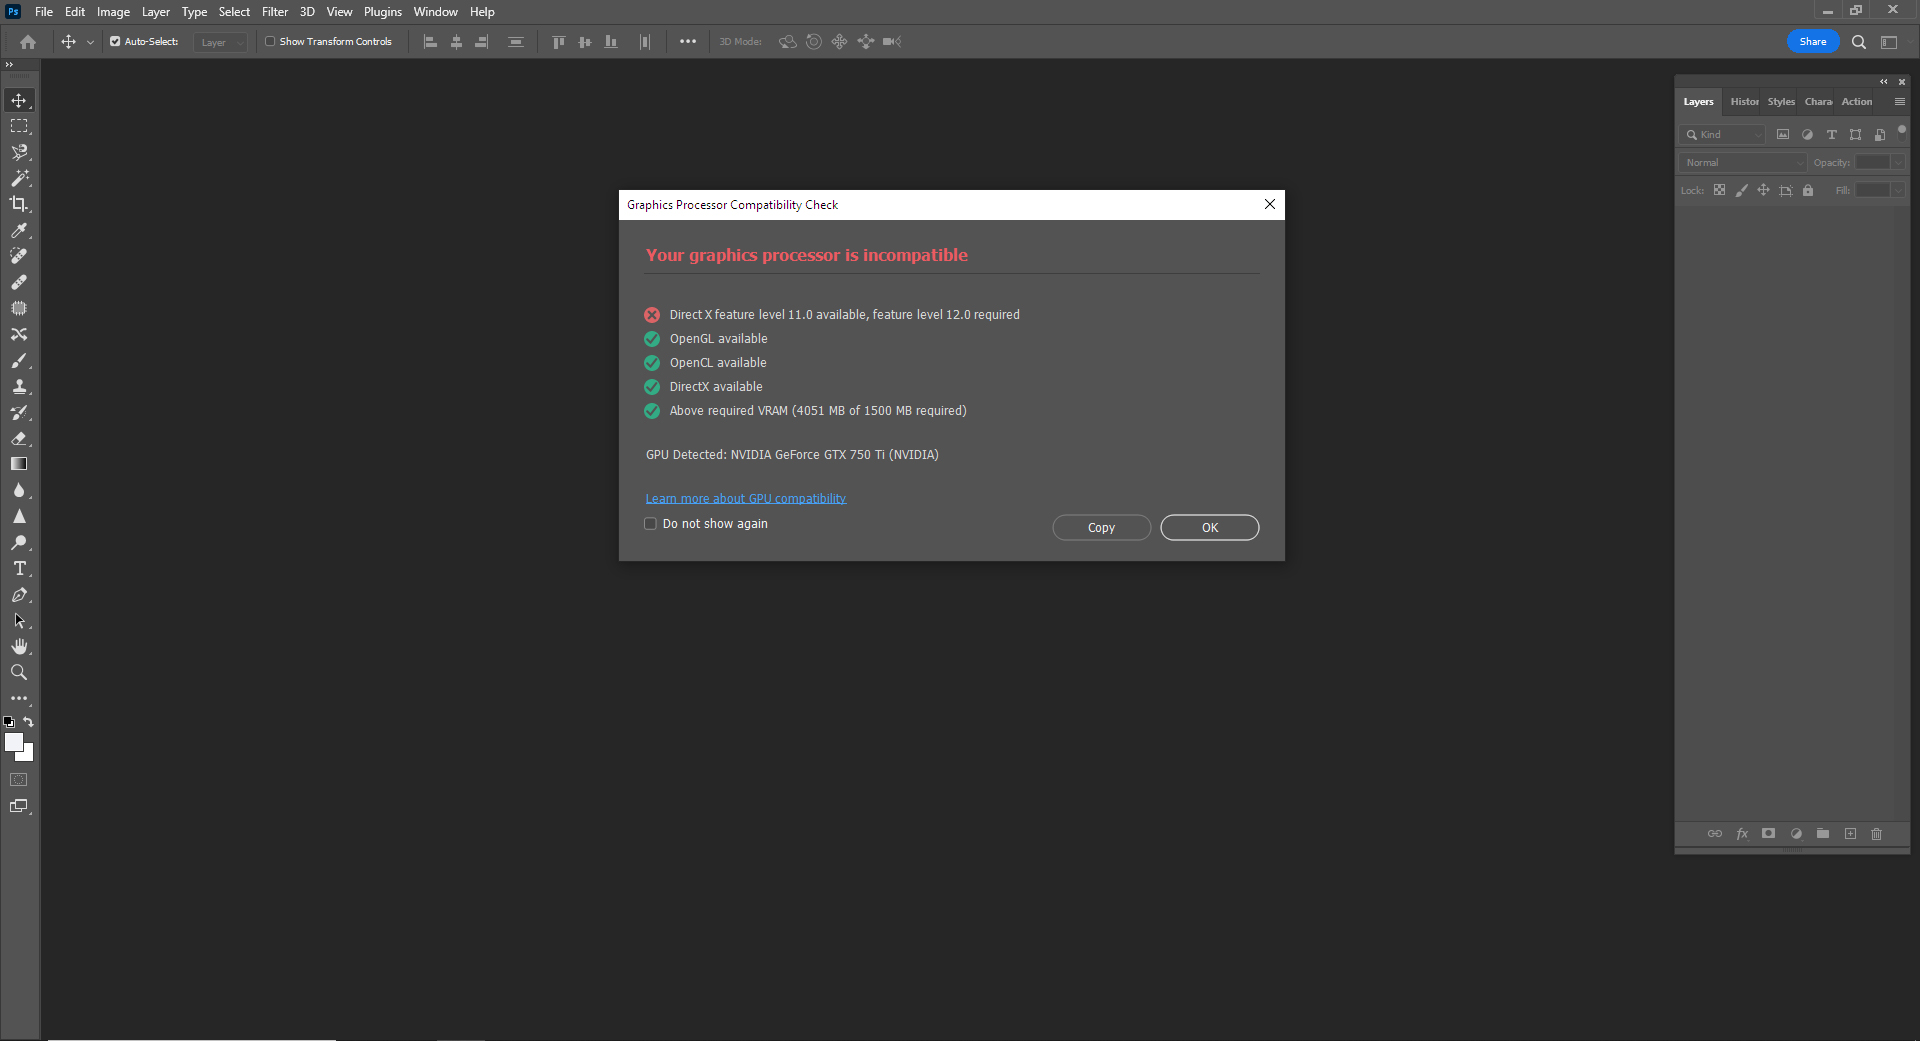Select the Clone Stamp tool
This screenshot has height=1041, width=1920.
18,387
